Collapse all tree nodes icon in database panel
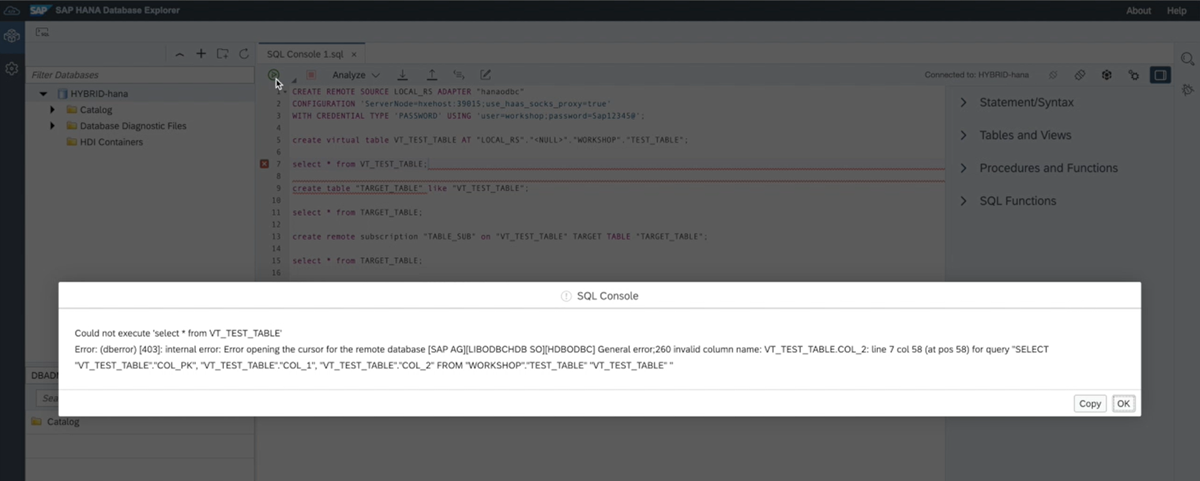The width and height of the screenshot is (1200, 481). click(x=179, y=53)
